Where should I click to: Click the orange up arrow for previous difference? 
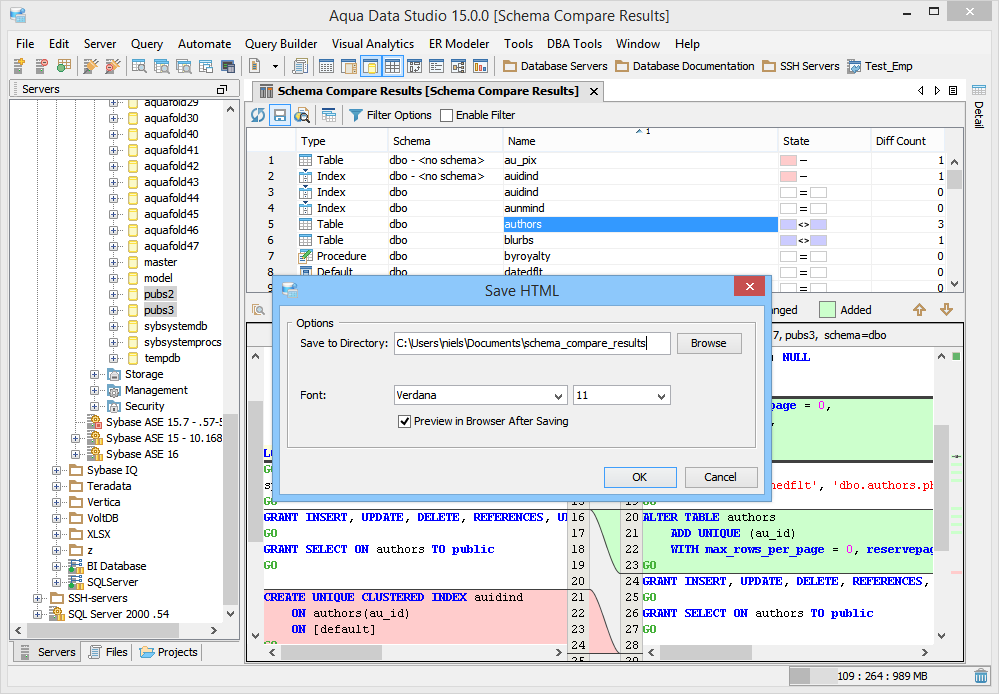(x=919, y=310)
